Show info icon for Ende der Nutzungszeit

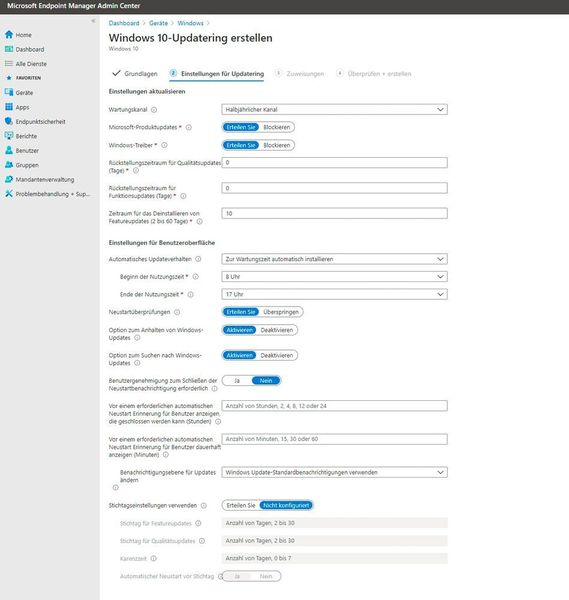click(x=191, y=295)
